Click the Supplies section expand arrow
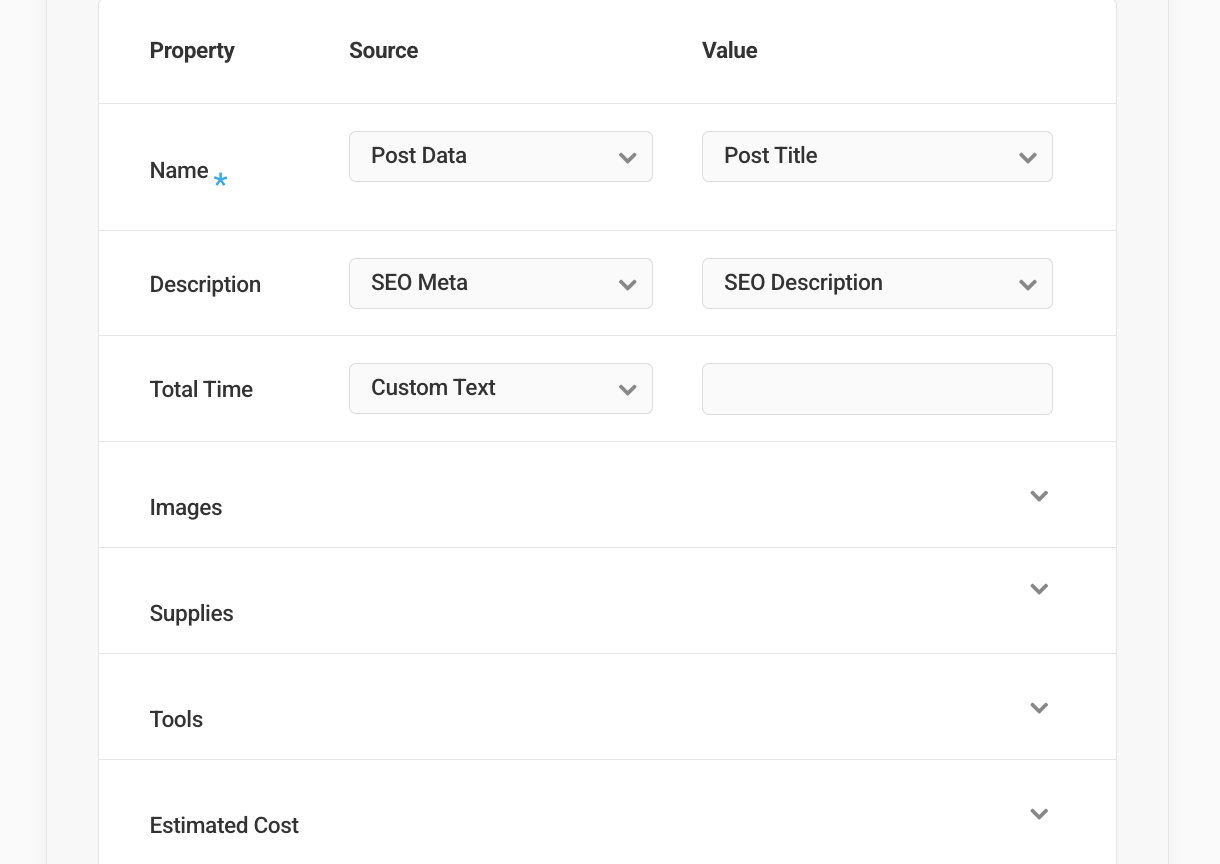Image resolution: width=1220 pixels, height=864 pixels. (1039, 589)
